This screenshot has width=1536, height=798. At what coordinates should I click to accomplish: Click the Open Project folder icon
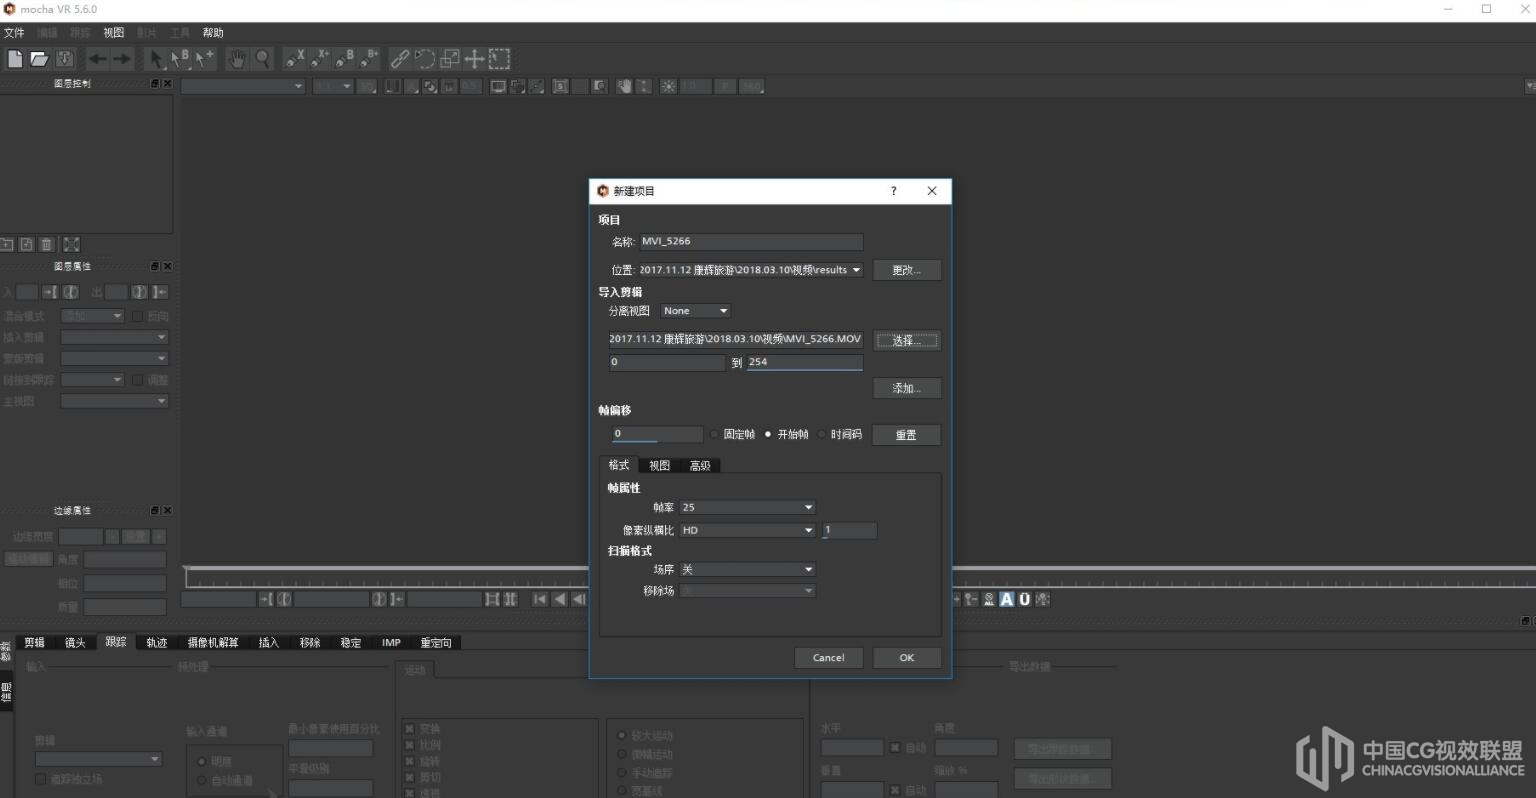(39, 59)
